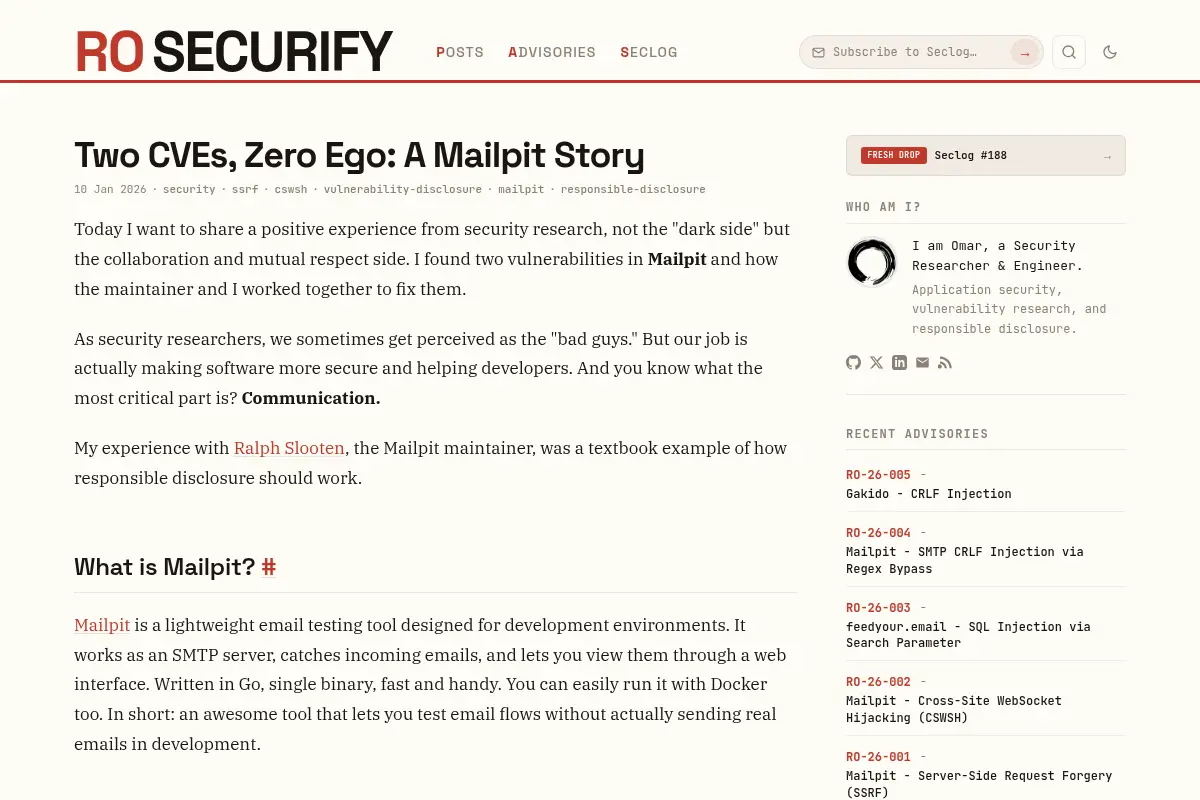Click the heading anchor hash icon

(x=268, y=567)
